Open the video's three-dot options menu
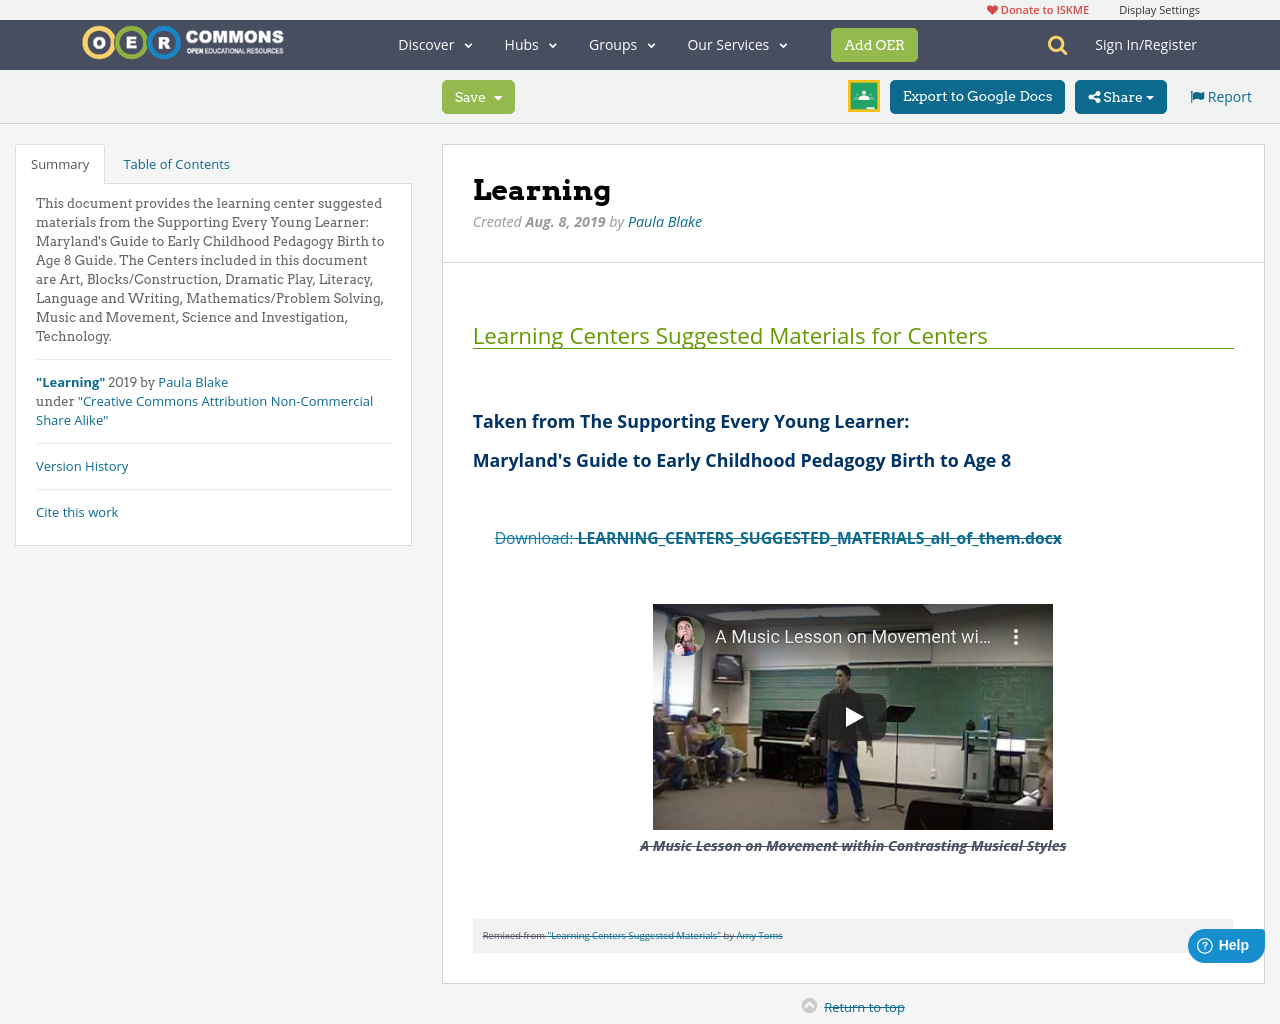The height and width of the screenshot is (1024, 1280). point(1013,635)
